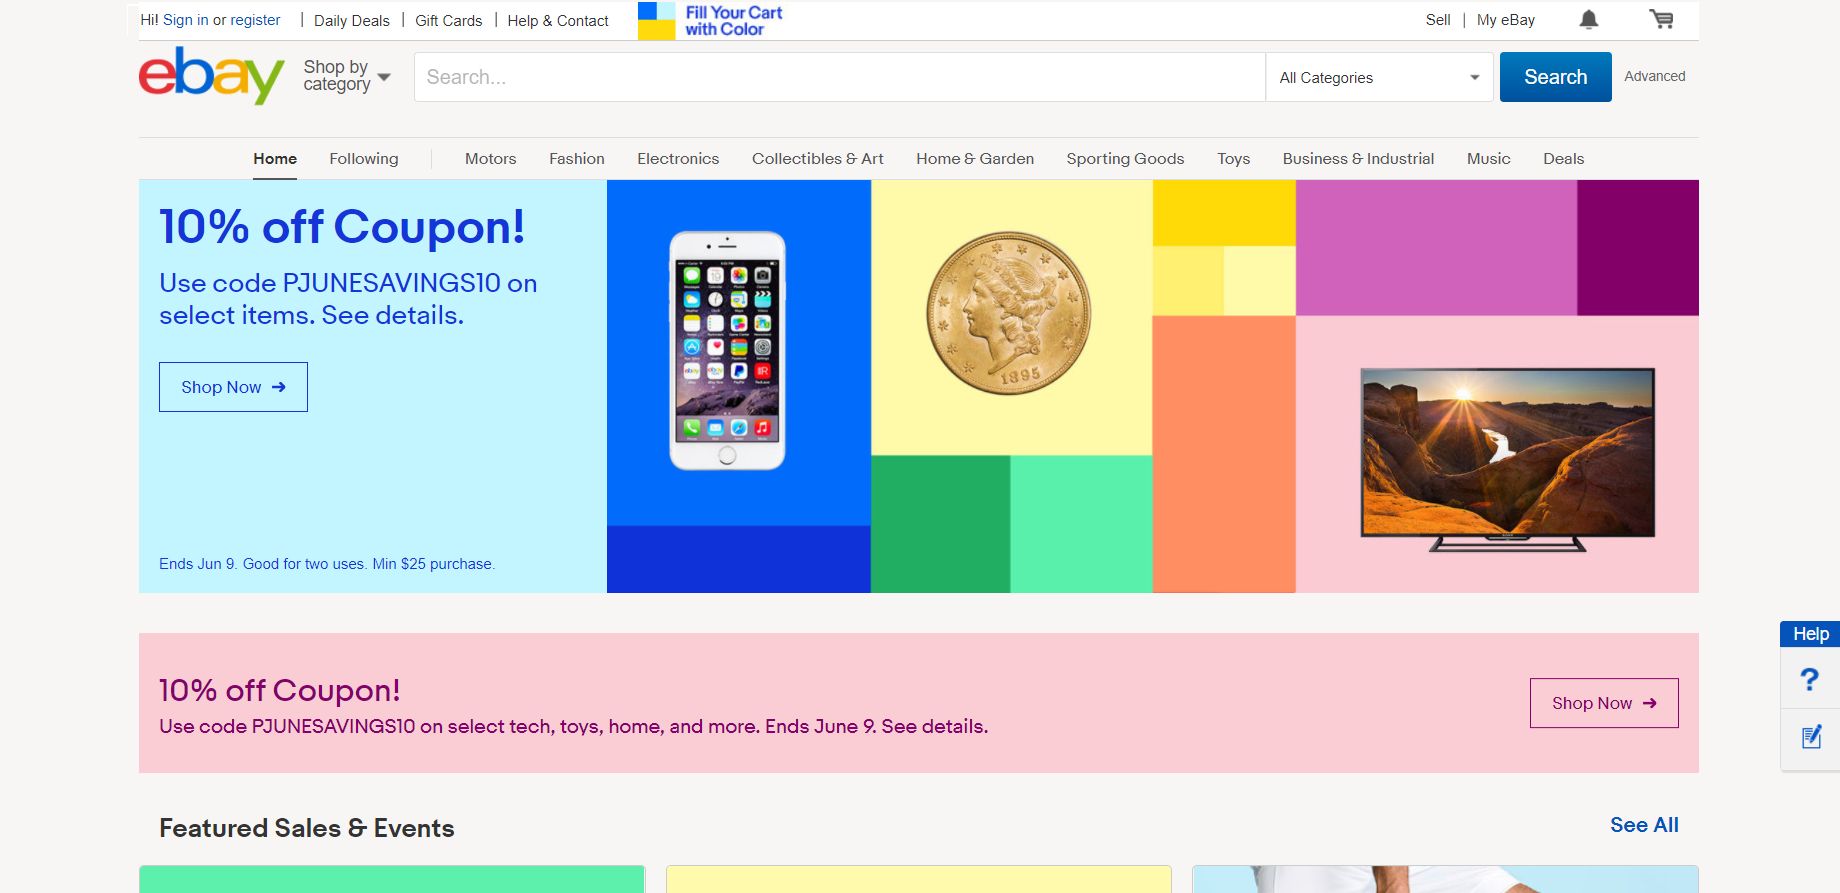Click the Help tab label on right edge

pos(1810,634)
